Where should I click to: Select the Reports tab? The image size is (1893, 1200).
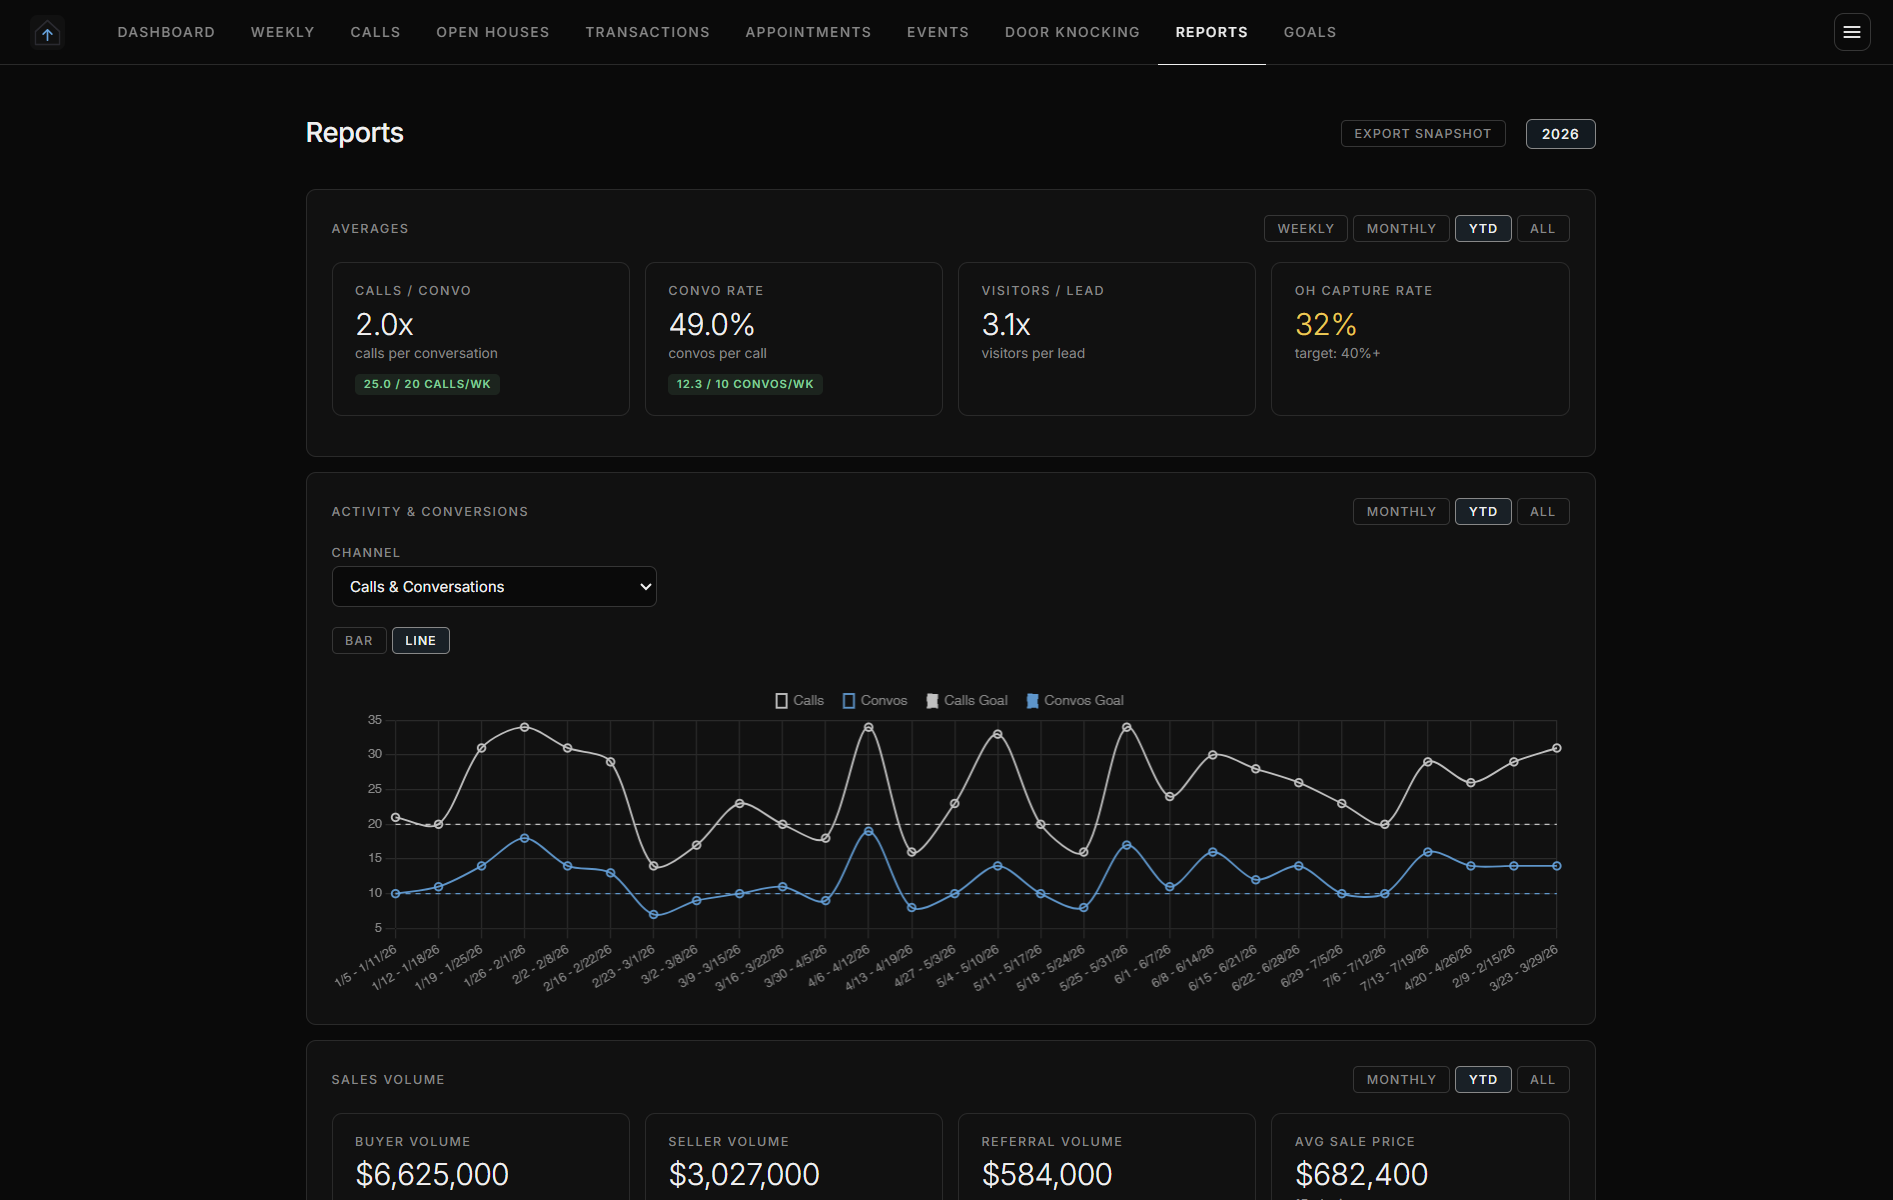[1212, 32]
